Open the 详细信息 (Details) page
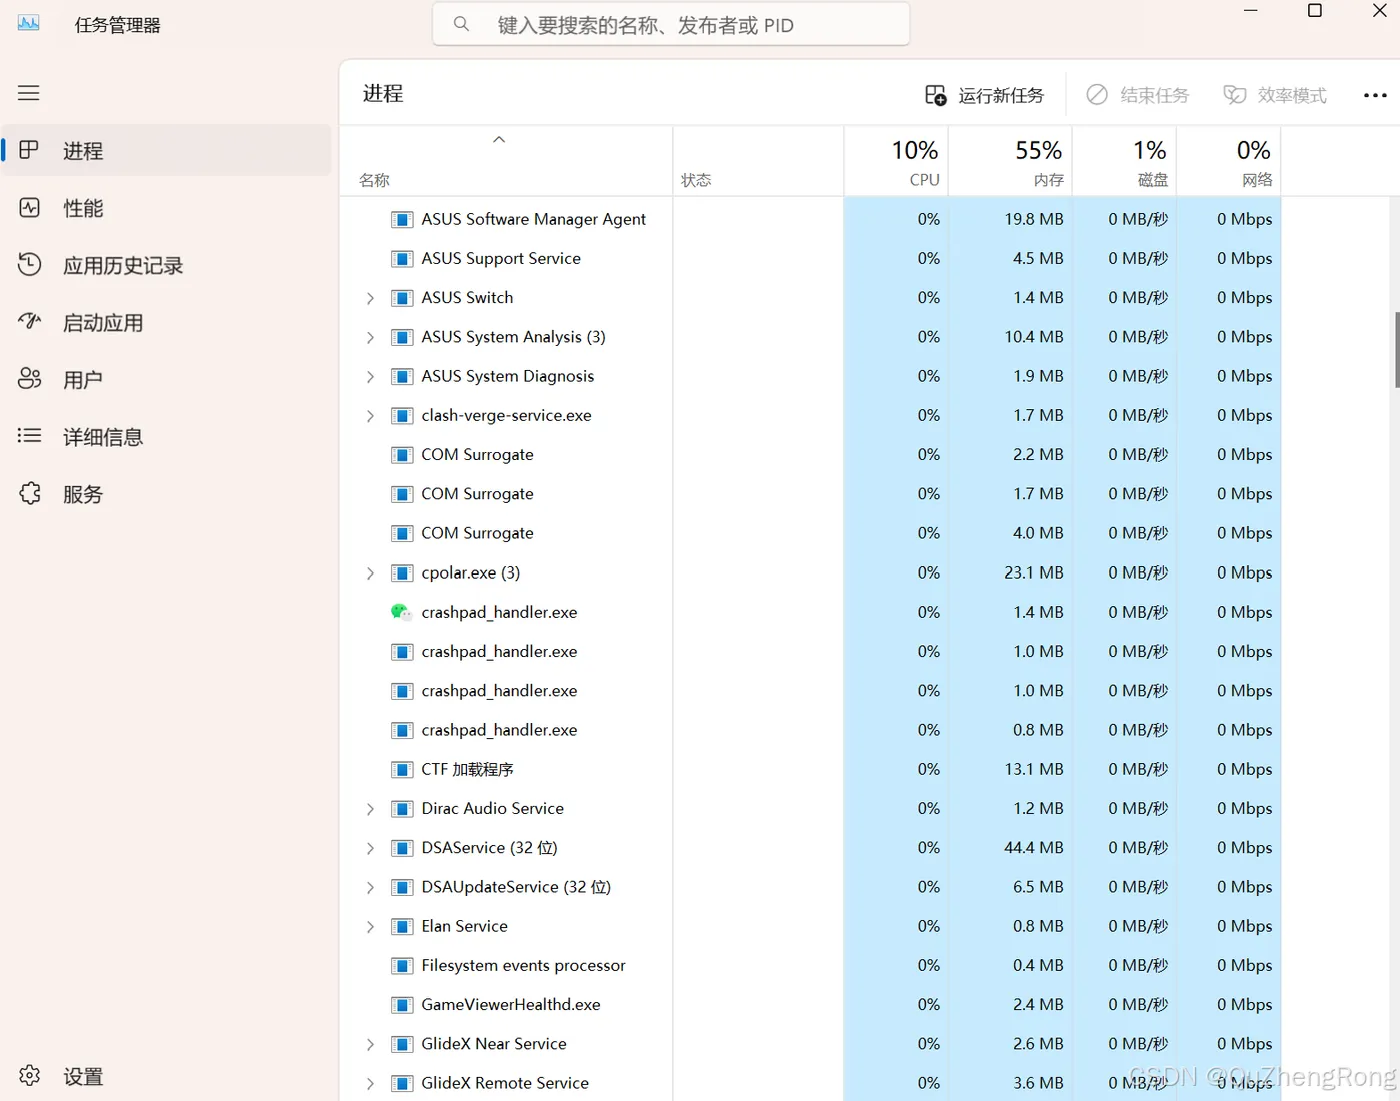Viewport: 1400px width, 1101px height. point(167,436)
